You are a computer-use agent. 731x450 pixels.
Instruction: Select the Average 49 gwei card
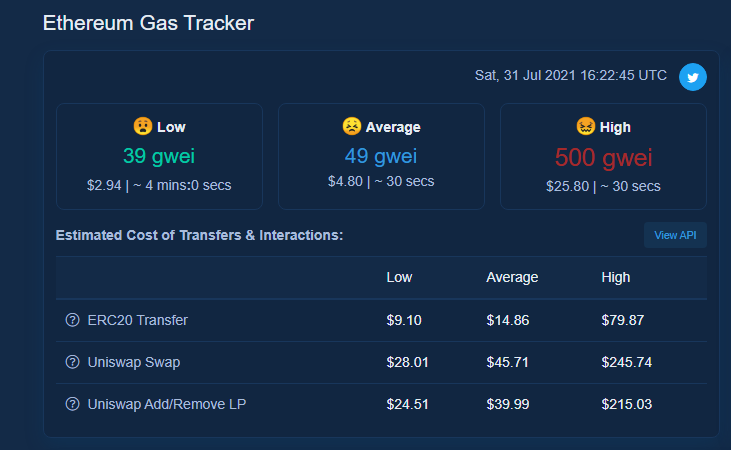click(381, 156)
